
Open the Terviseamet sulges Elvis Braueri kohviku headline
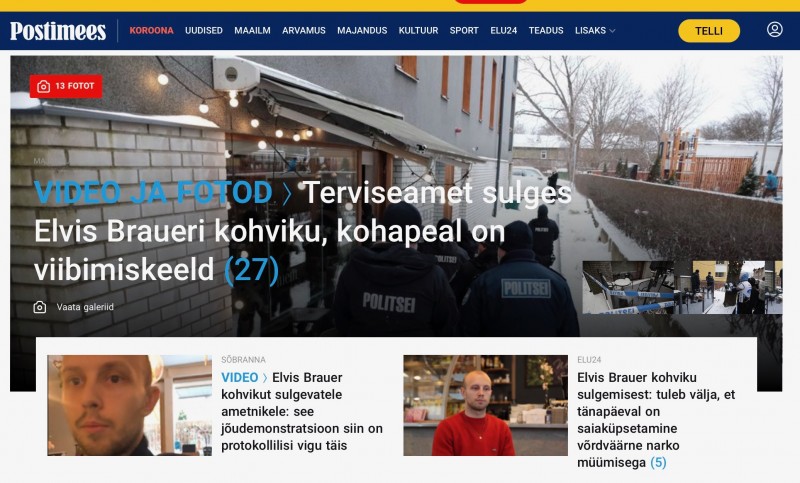[x=303, y=231]
